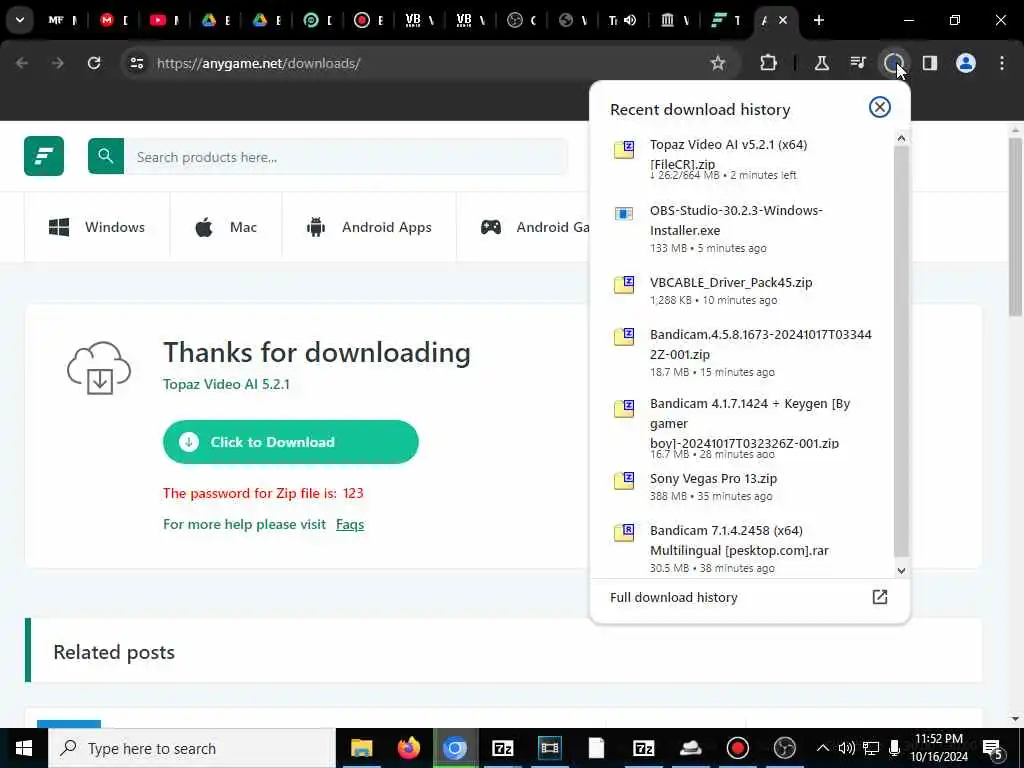Open the side panel icon
The width and height of the screenshot is (1024, 768).
[929, 63]
